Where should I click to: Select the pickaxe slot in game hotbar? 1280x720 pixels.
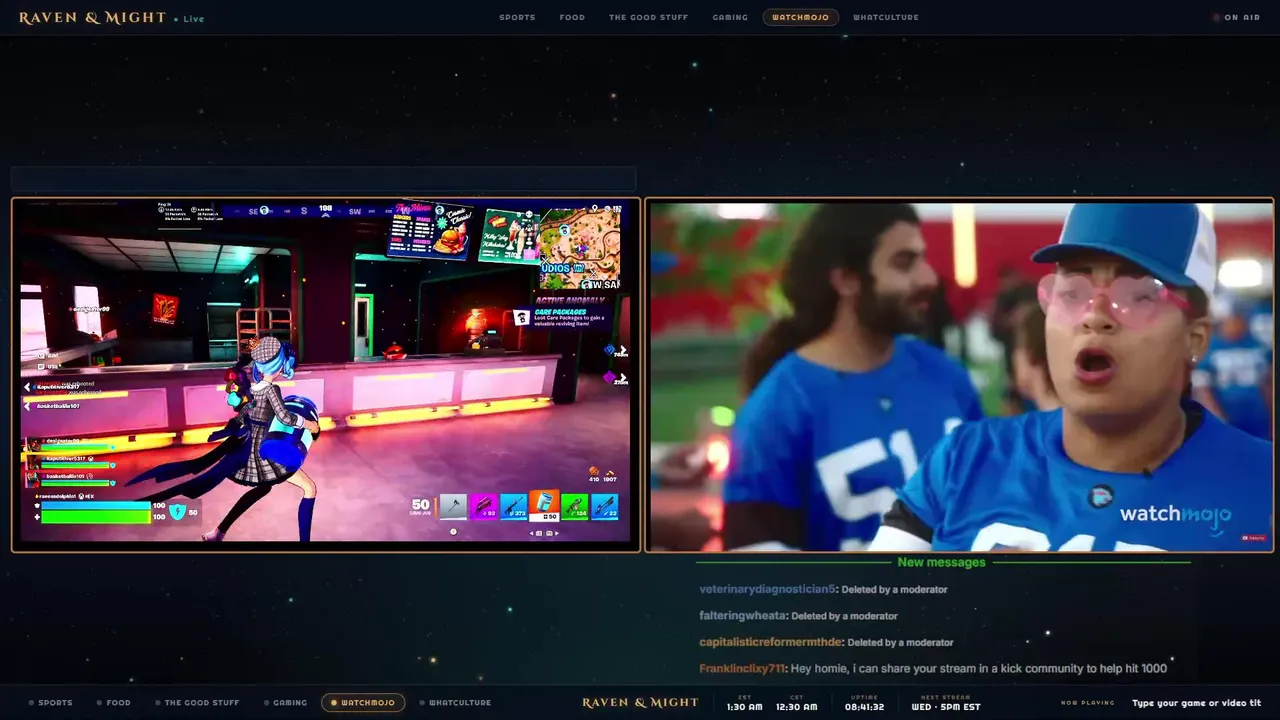[x=453, y=506]
